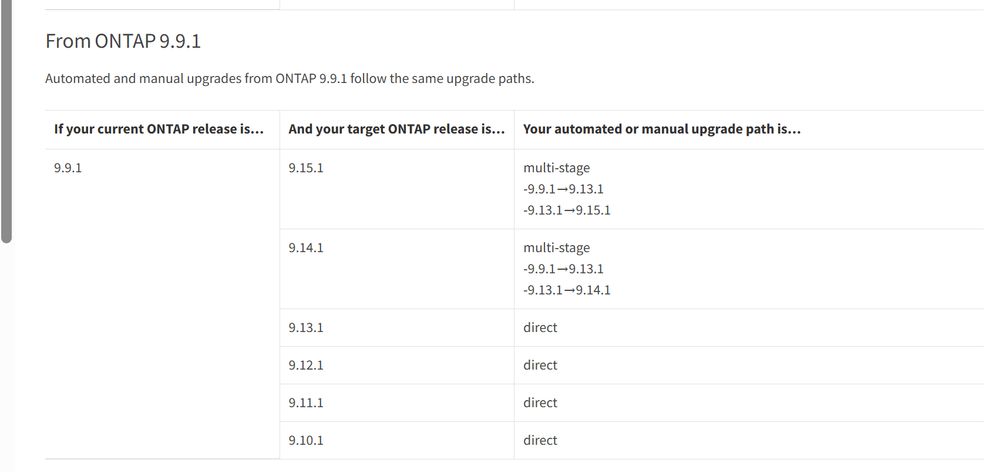Click the vertical scrollbar thumb at left edge
999x472 pixels.
(x=7, y=120)
